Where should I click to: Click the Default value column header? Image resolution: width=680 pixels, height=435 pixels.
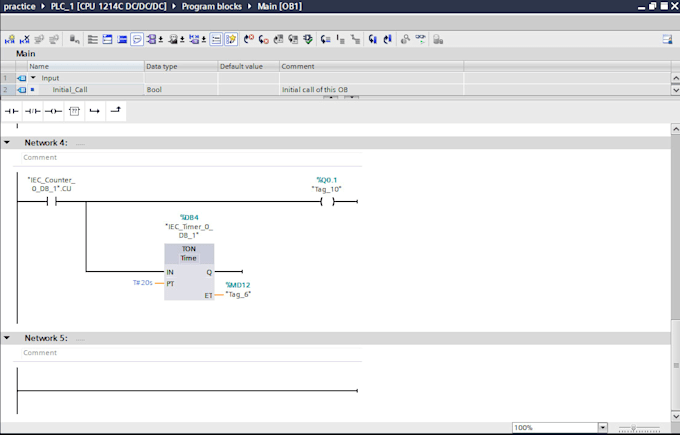[x=248, y=66]
